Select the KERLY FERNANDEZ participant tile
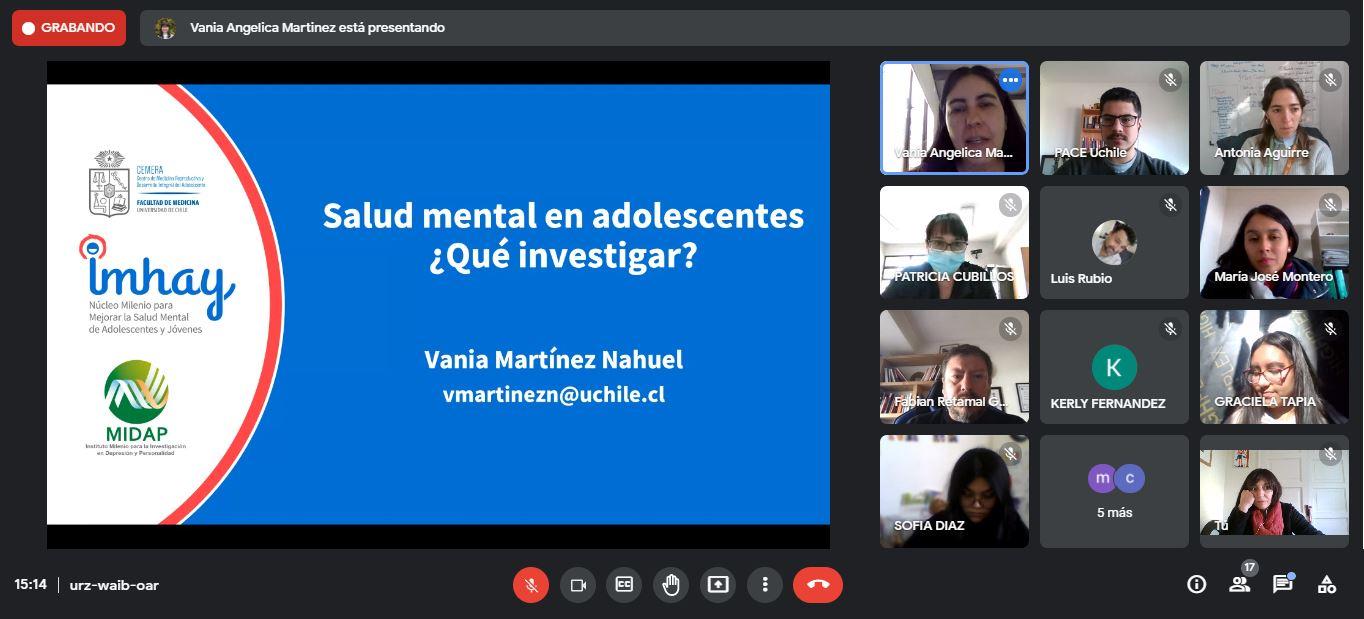 click(x=1114, y=367)
